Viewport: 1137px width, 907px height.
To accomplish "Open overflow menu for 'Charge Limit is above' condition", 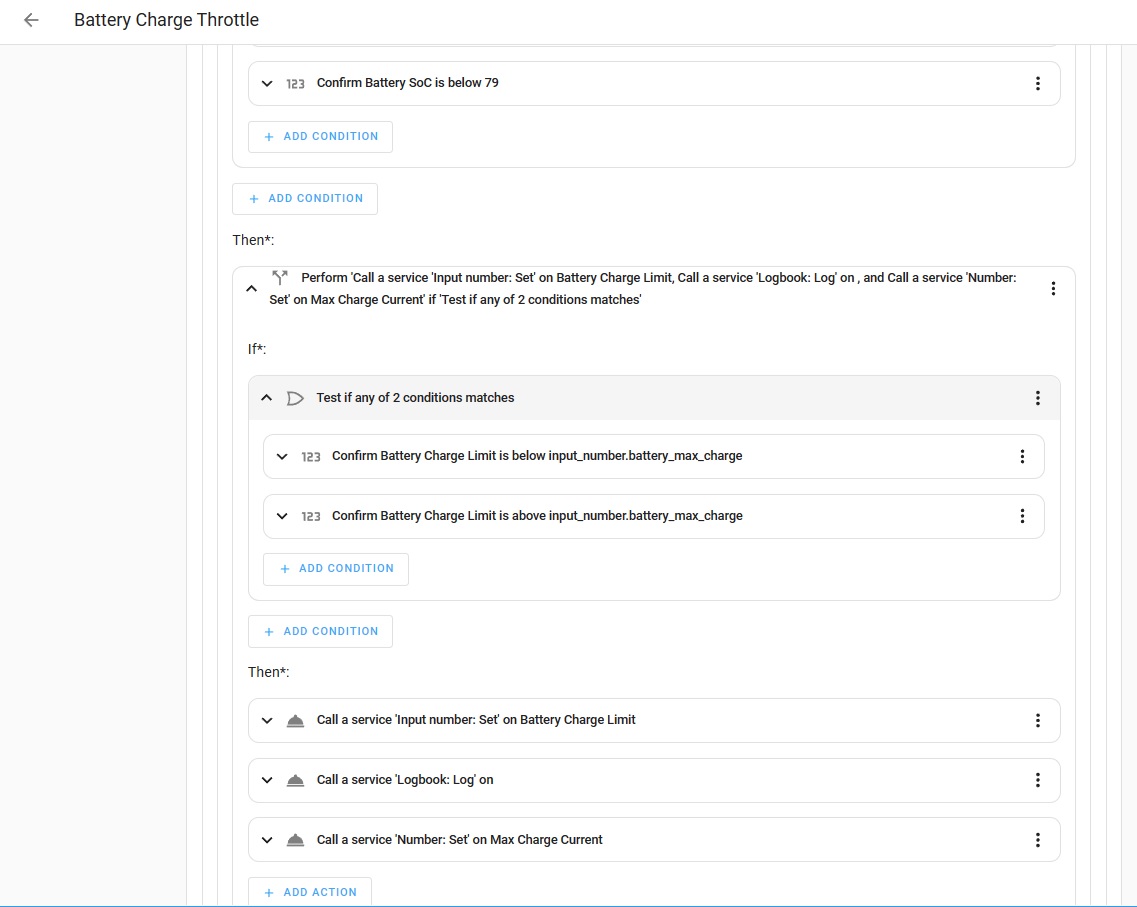I will pyautogui.click(x=1022, y=517).
